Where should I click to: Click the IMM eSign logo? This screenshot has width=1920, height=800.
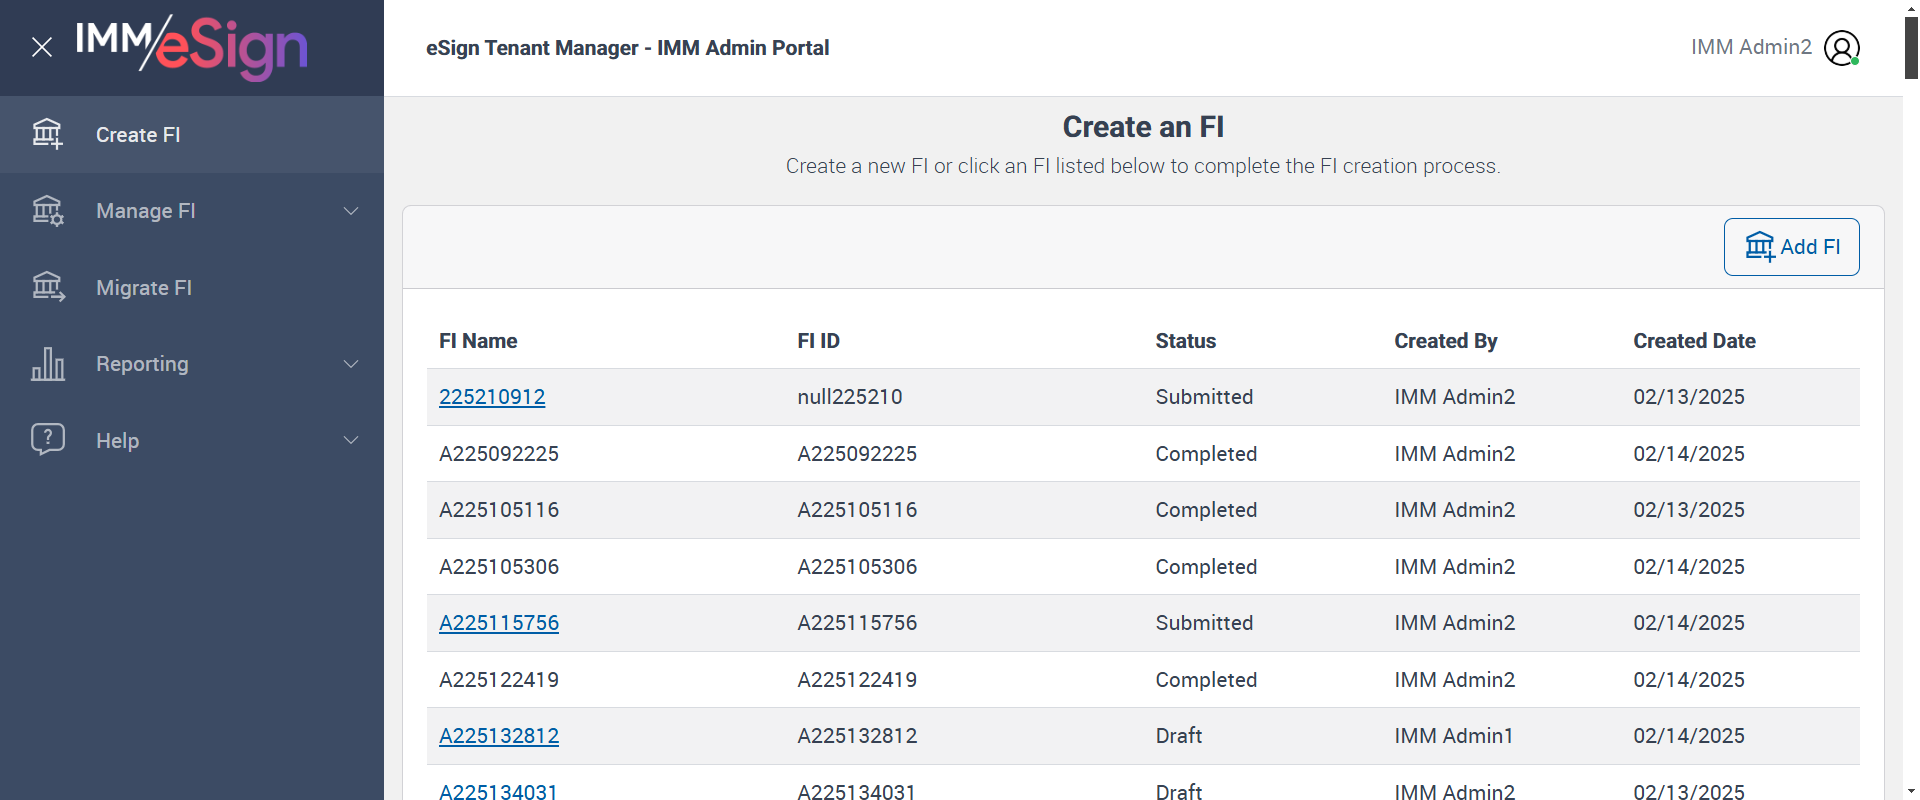pyautogui.click(x=192, y=47)
